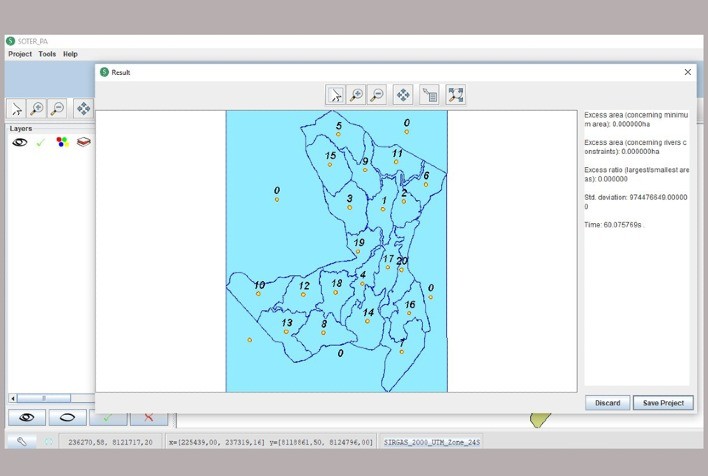Screen dimensions: 708x476
Task: Click region label 1 on the map
Action: (384, 201)
